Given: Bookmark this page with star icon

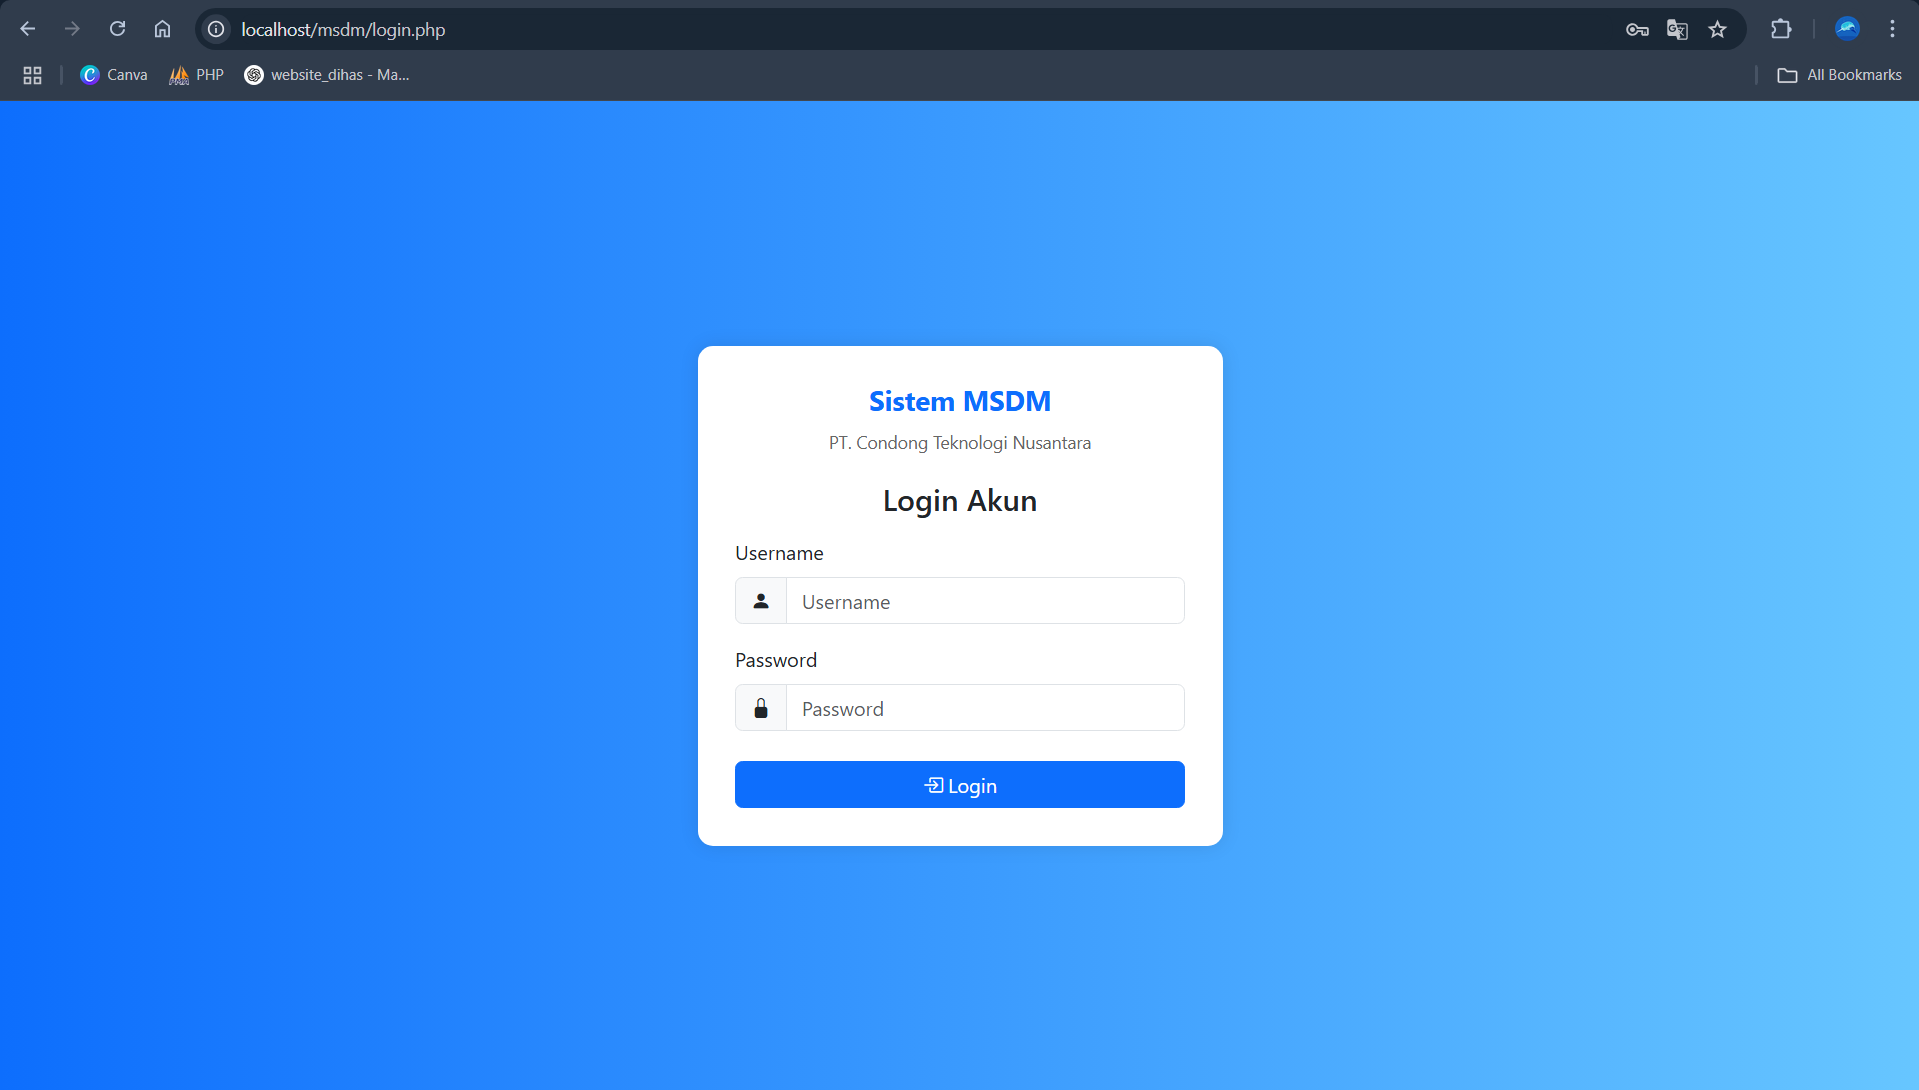Looking at the screenshot, I should click(x=1717, y=29).
